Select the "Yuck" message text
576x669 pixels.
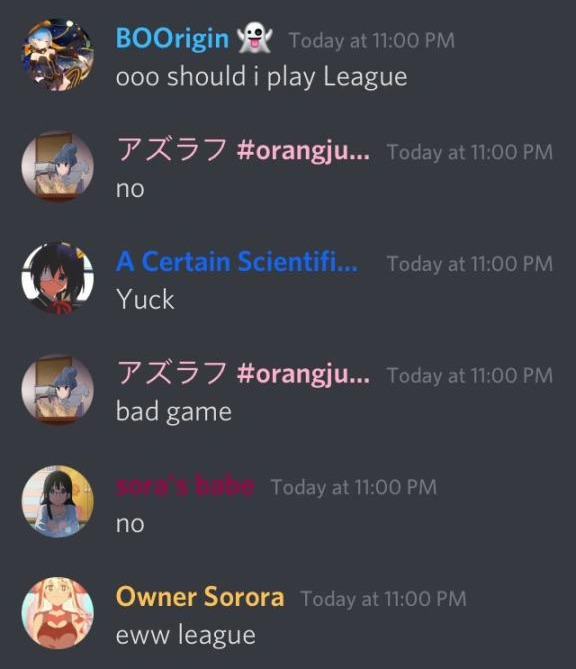[145, 300]
